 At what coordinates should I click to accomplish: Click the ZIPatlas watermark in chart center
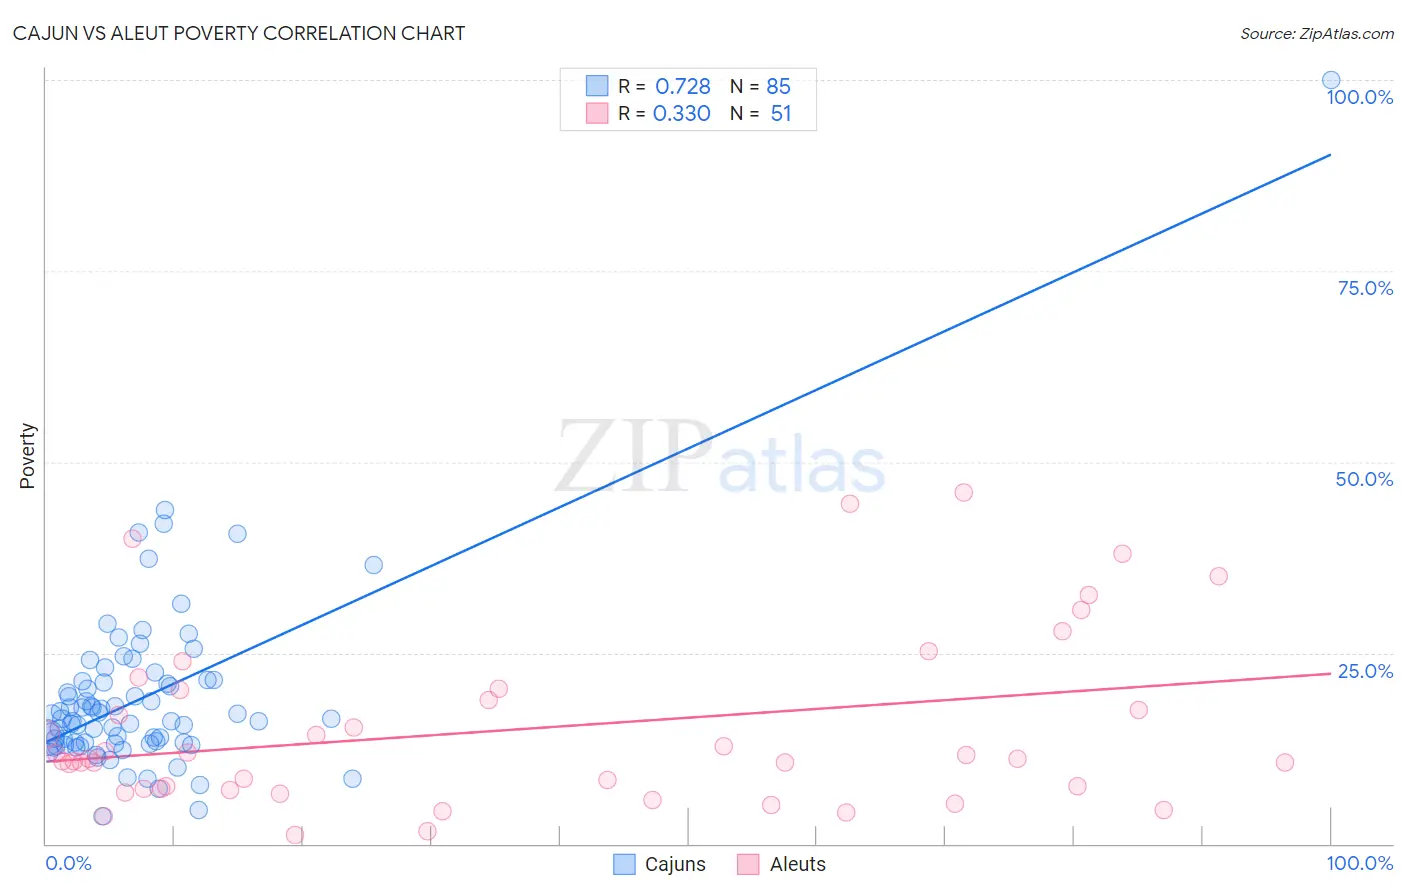click(720, 457)
